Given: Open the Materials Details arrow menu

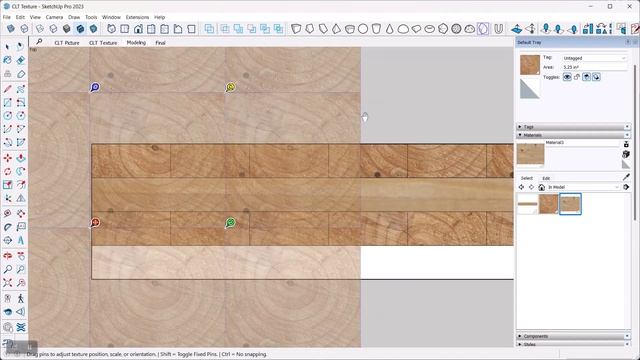Looking at the screenshot, I should click(626, 187).
